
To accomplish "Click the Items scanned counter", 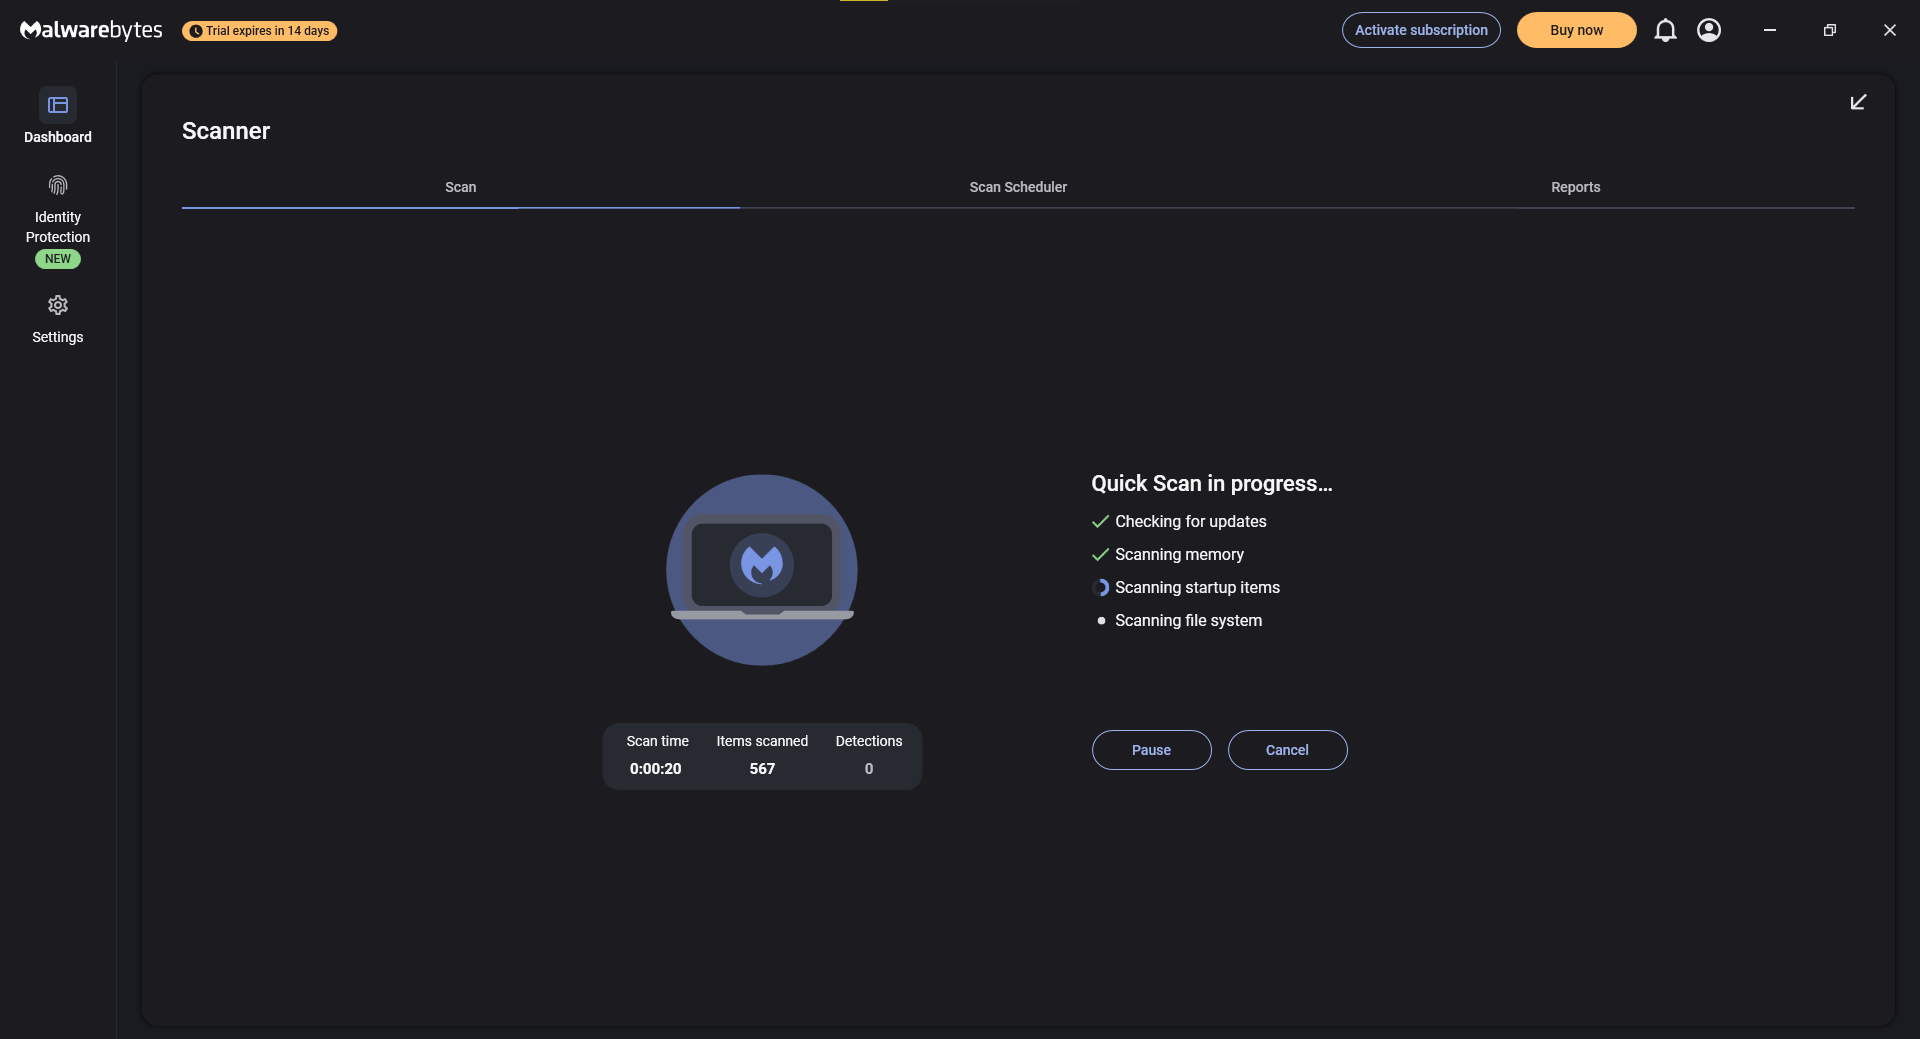I will (x=762, y=768).
